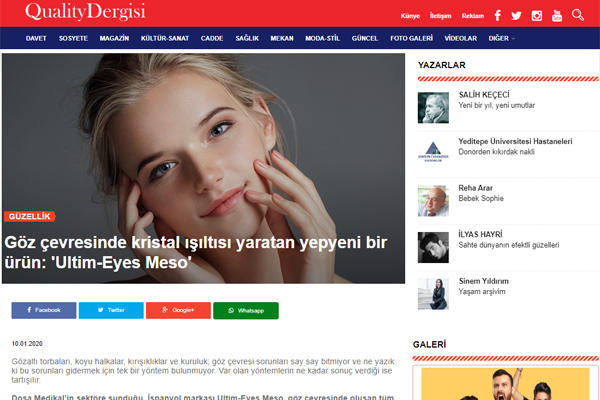
Task: Click the search magnifier icon
Action: pyautogui.click(x=578, y=15)
